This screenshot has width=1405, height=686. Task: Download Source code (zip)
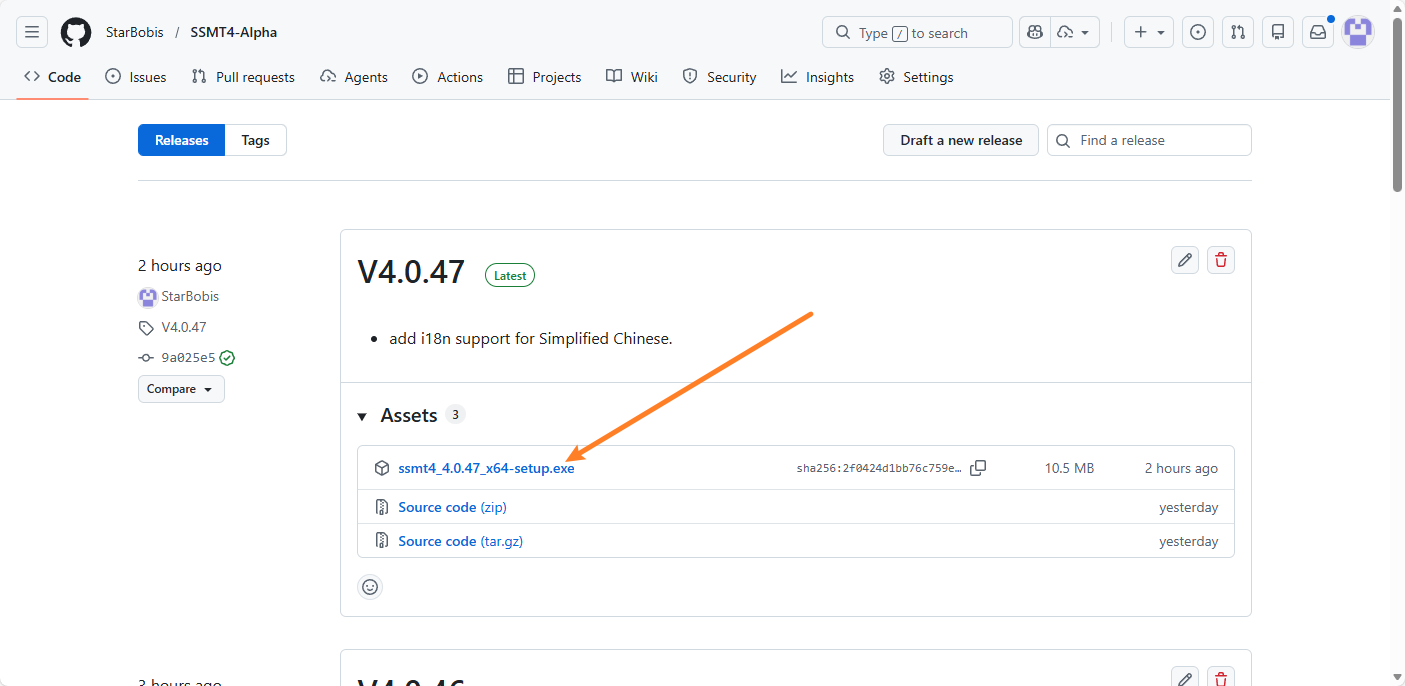pos(452,507)
